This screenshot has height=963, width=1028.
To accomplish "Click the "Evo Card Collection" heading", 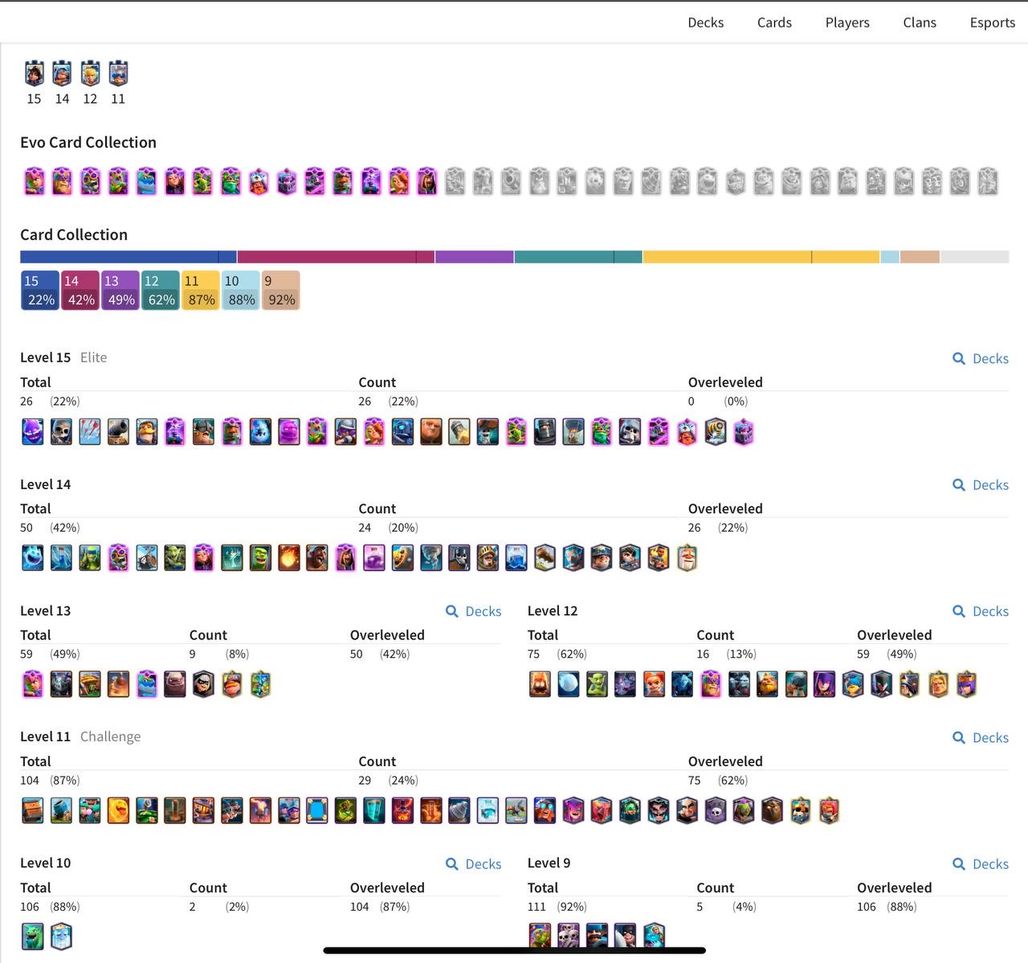I will coord(89,143).
